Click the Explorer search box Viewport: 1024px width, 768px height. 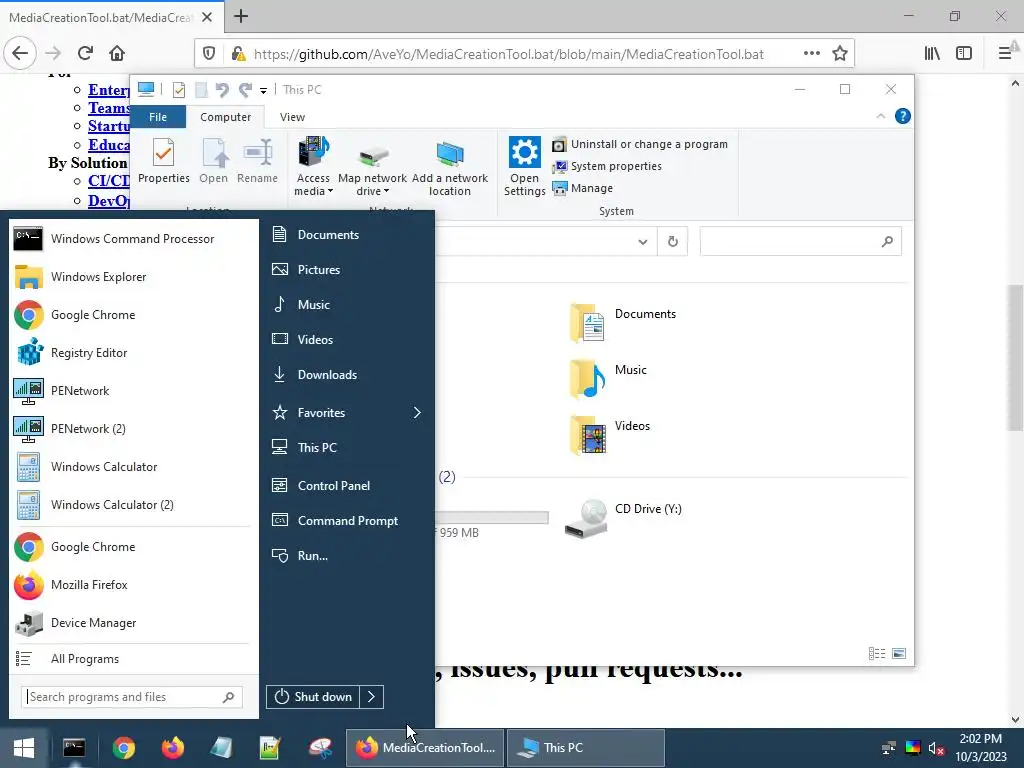click(x=801, y=242)
